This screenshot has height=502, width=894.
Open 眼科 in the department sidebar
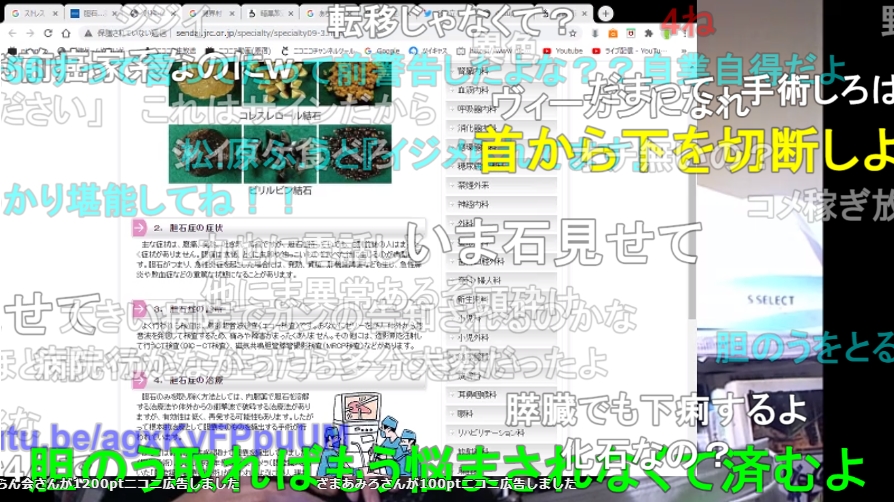(x=501, y=414)
